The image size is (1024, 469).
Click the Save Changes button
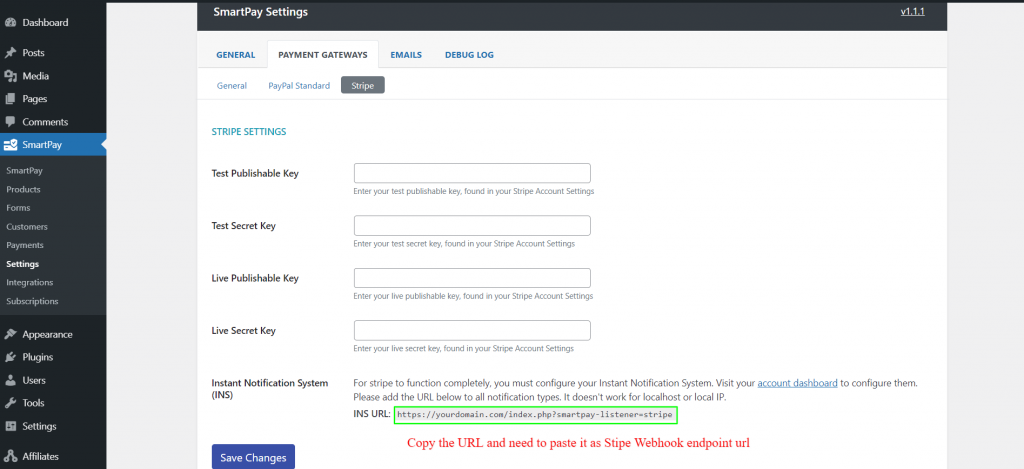[253, 457]
